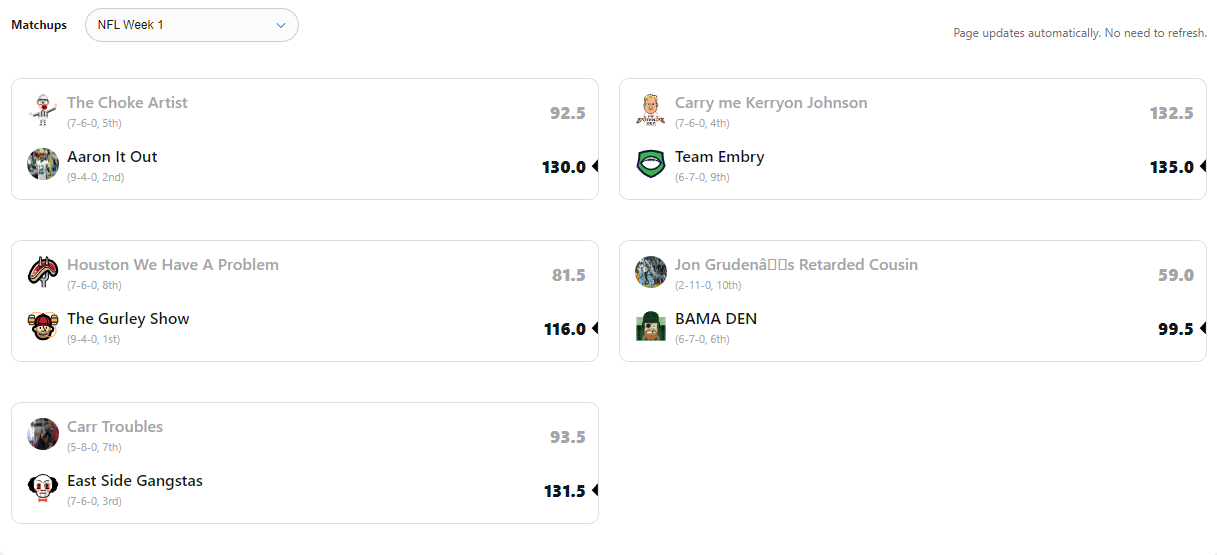This screenshot has width=1217, height=555.
Task: Click Carry me Kerryon Johnson avatar
Action: pyautogui.click(x=651, y=109)
